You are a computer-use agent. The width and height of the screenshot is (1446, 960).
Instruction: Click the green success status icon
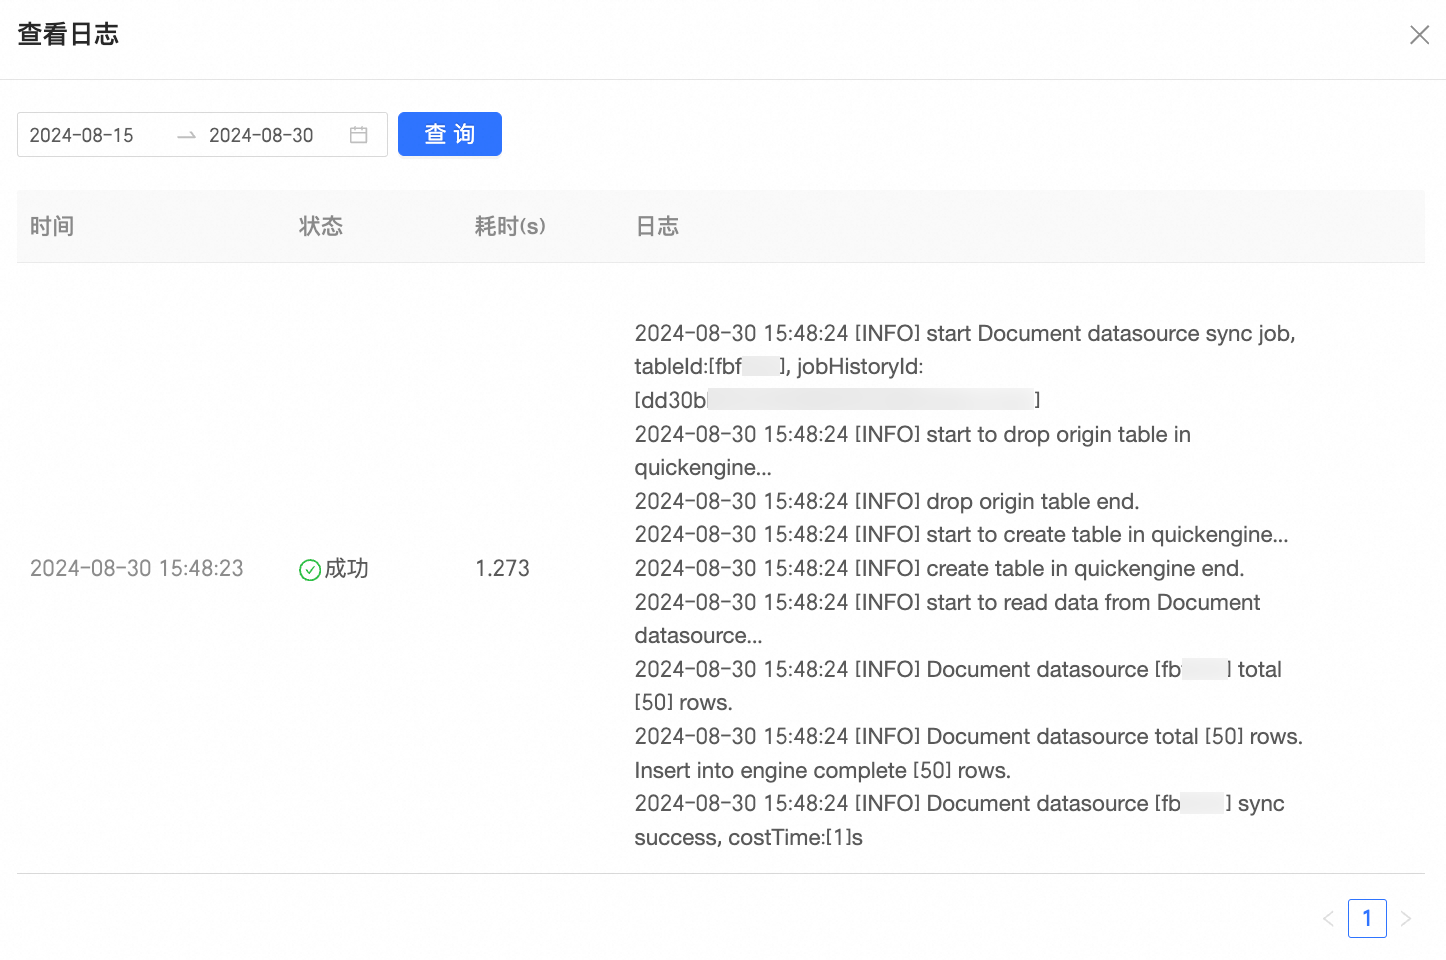click(x=310, y=569)
